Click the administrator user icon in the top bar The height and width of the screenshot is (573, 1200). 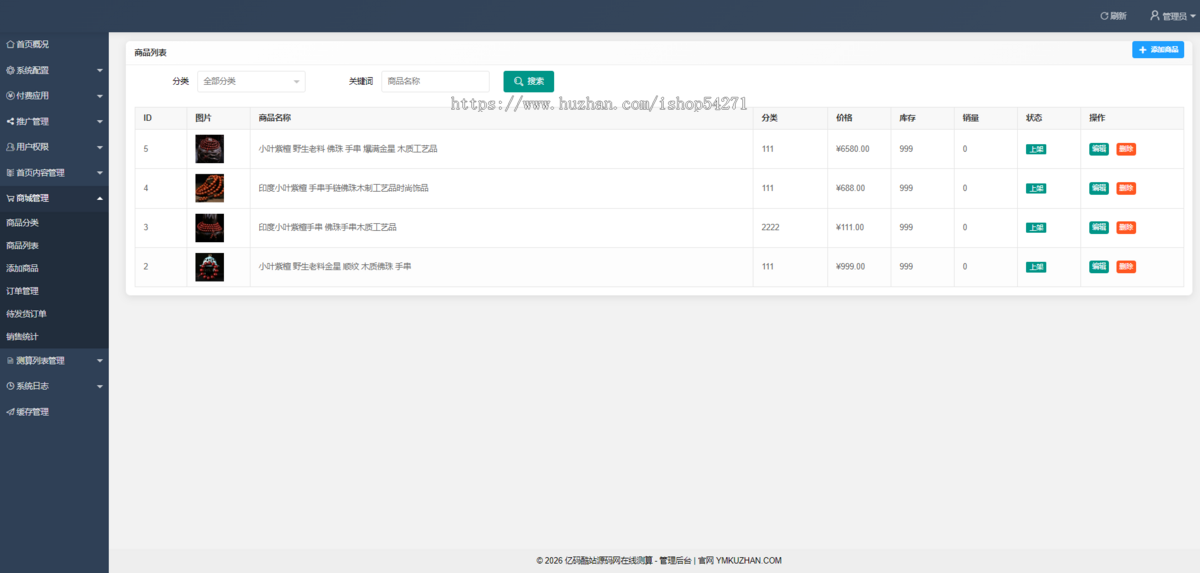(1155, 16)
